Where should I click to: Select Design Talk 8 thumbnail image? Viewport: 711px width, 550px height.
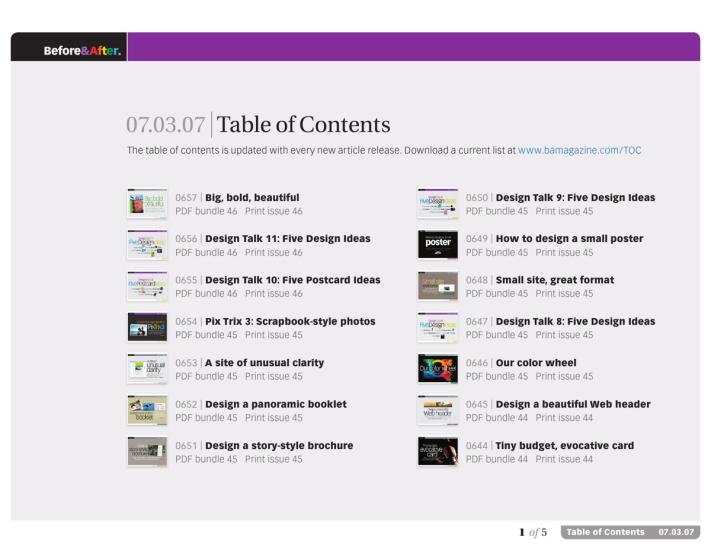click(437, 328)
